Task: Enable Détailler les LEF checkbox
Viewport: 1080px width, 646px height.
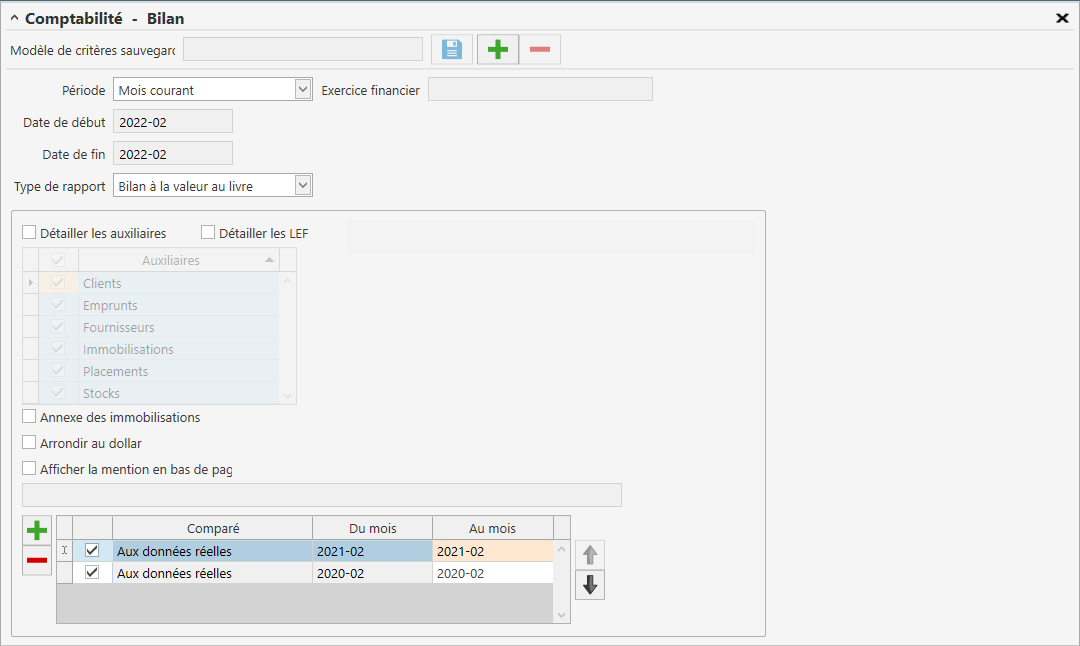Action: click(x=208, y=233)
